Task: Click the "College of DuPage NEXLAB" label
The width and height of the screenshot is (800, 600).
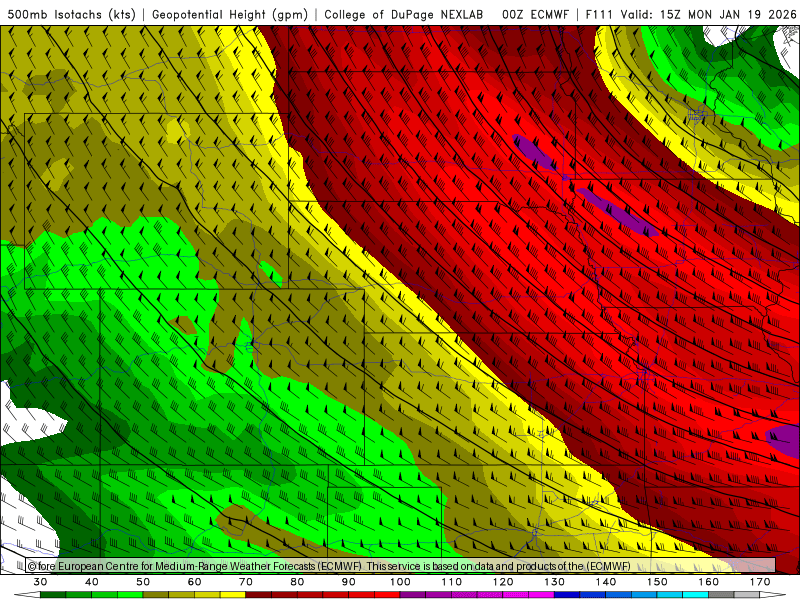Action: (404, 15)
